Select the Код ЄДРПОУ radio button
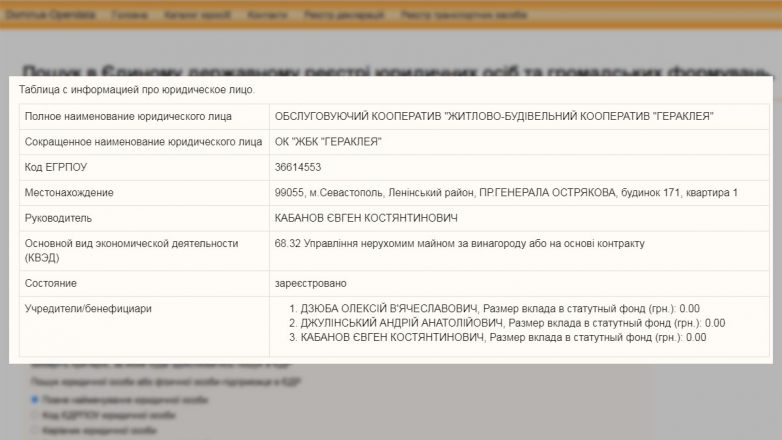Screen dimensions: 782x440 tap(36, 415)
